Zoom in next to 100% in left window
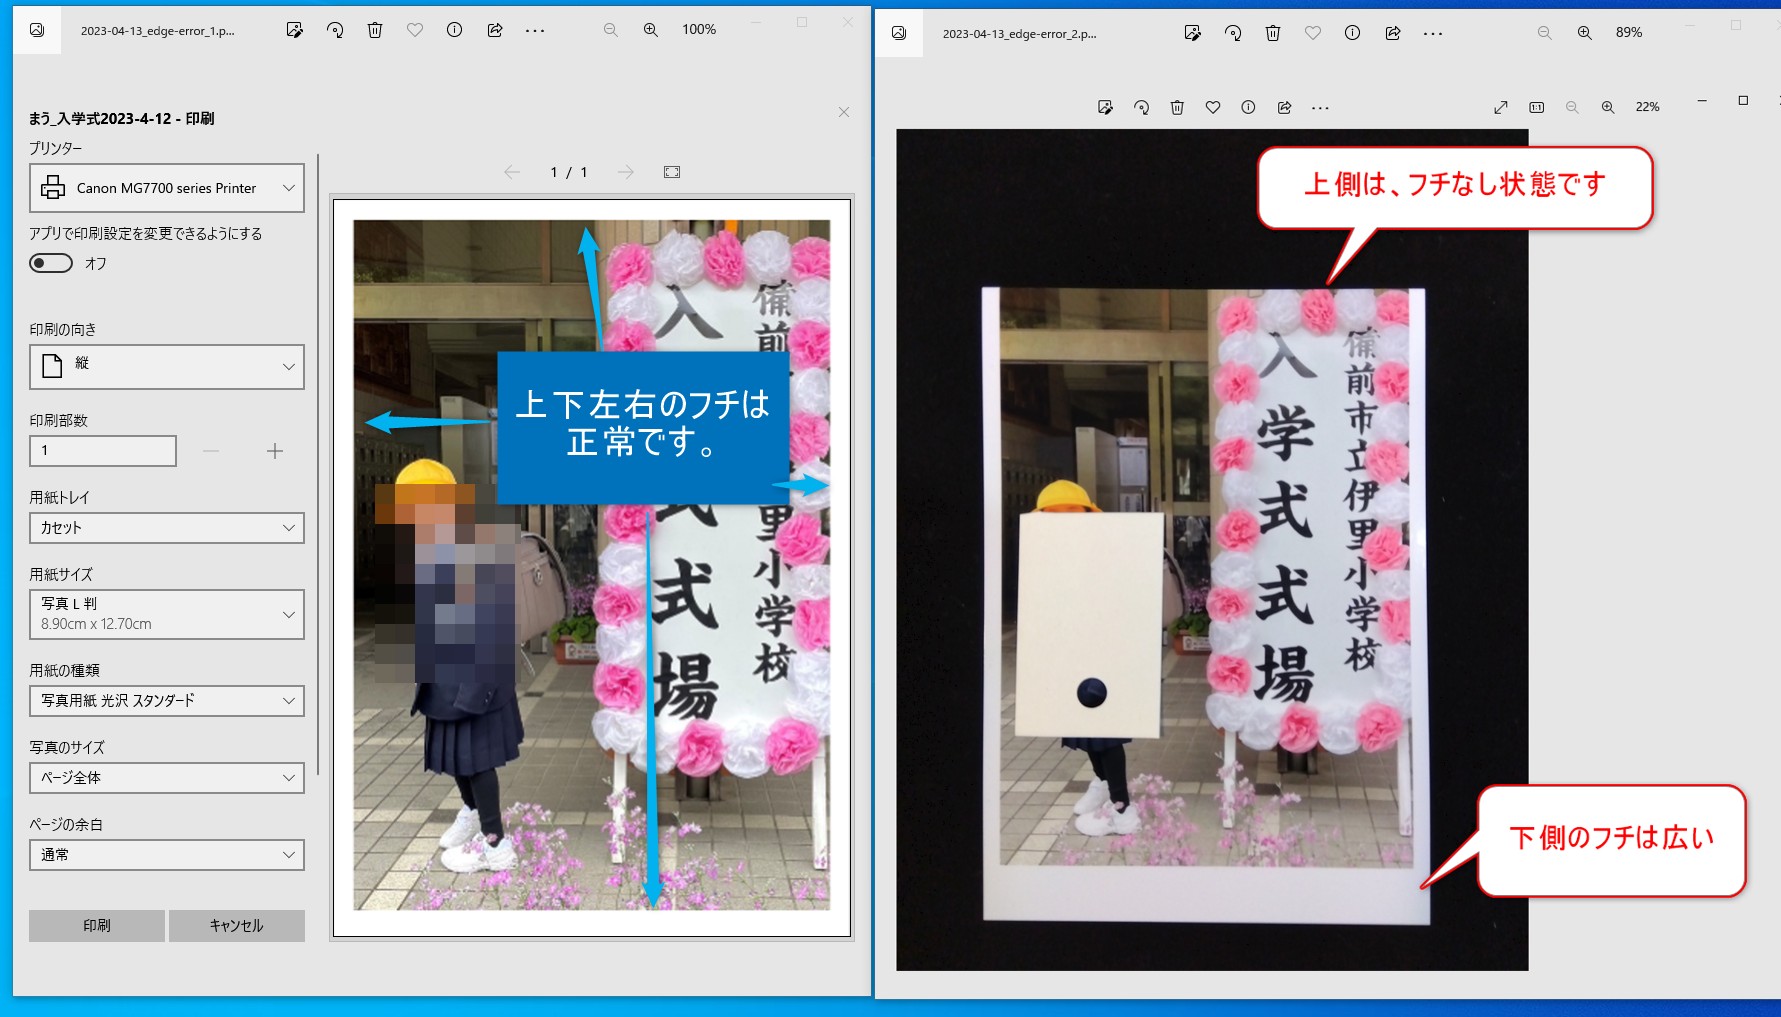1781x1017 pixels. coord(651,30)
